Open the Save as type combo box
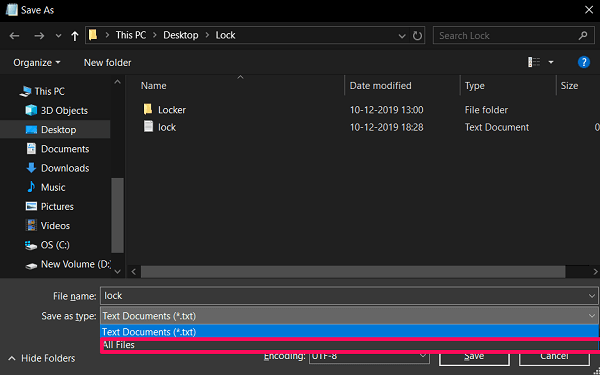Image resolution: width=600 pixels, height=375 pixels. click(x=349, y=316)
